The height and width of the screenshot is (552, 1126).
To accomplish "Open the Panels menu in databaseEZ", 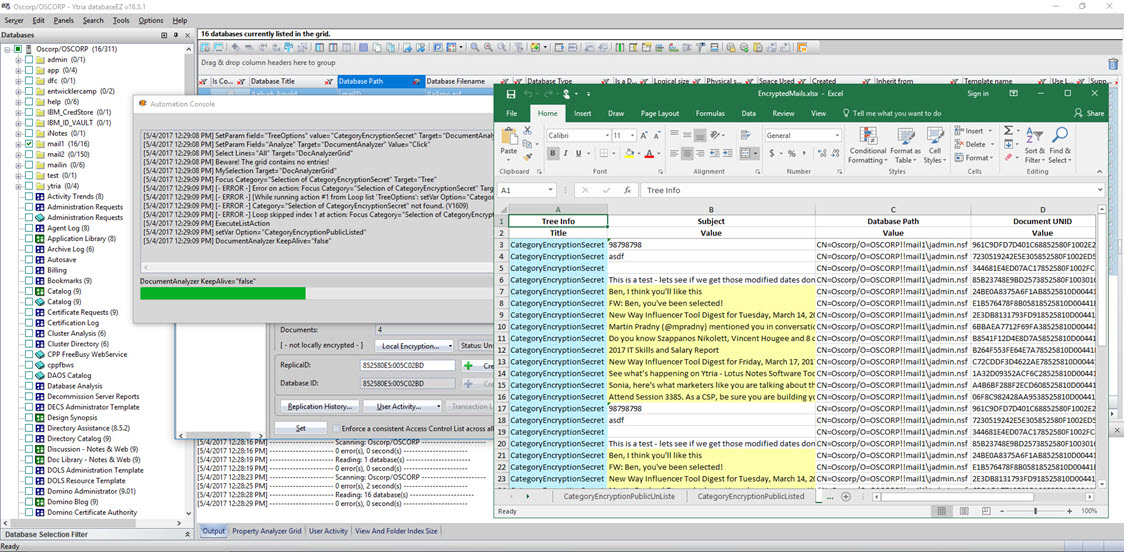I will coord(63,20).
